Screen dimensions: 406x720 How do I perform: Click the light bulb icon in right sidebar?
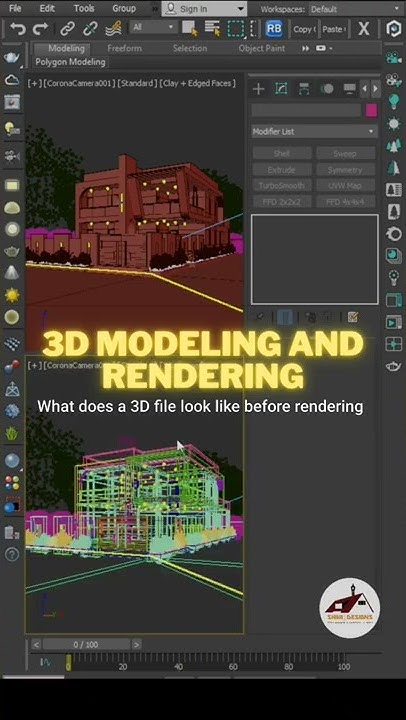click(393, 101)
